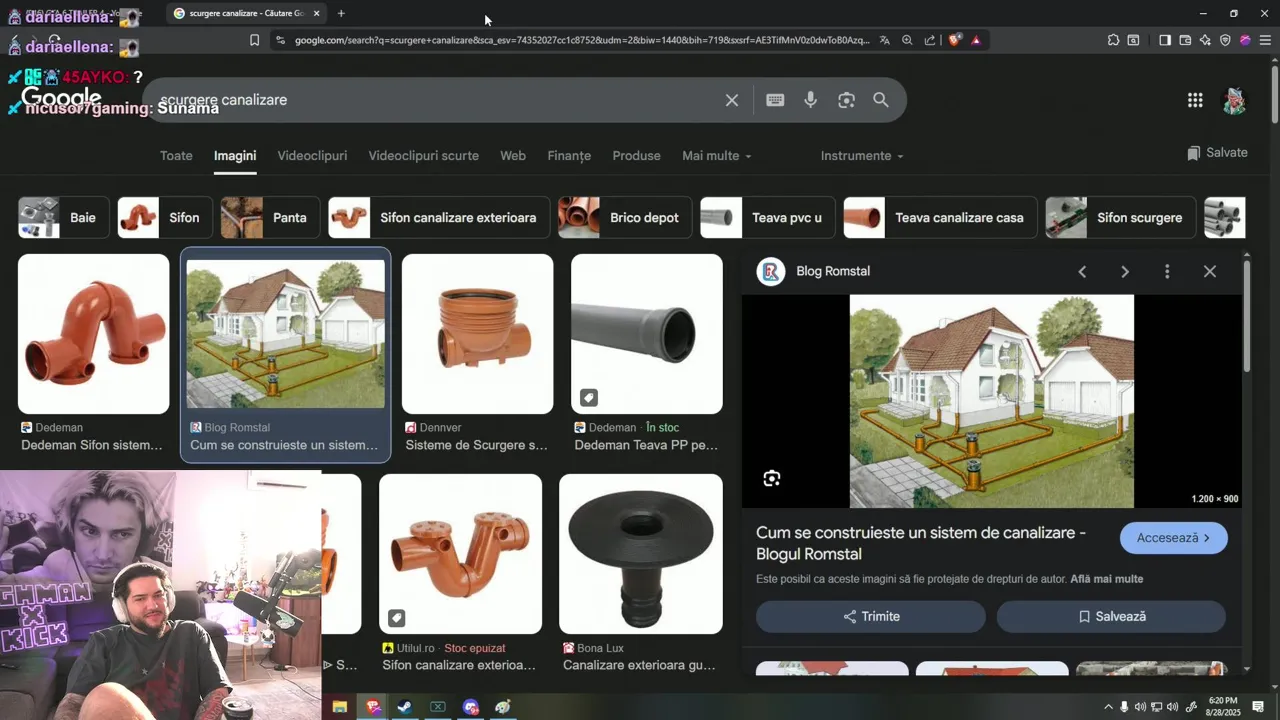Screen dimensions: 1280x720
Task: Start voice search with microphone icon
Action: [811, 100]
